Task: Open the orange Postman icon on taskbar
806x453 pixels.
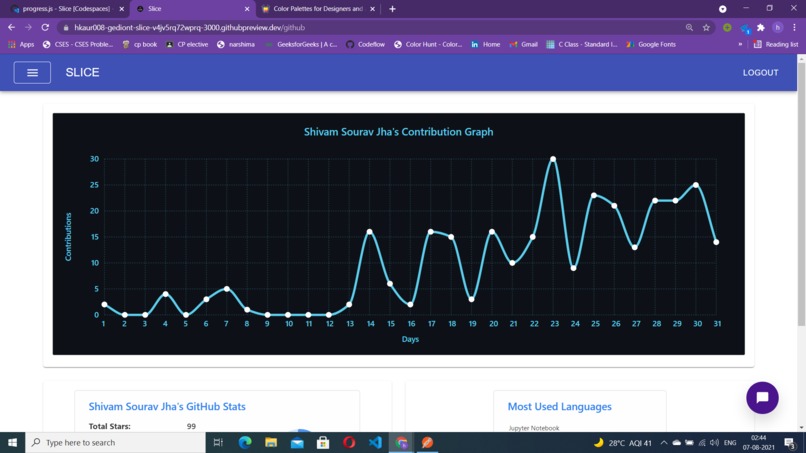Action: click(427, 442)
